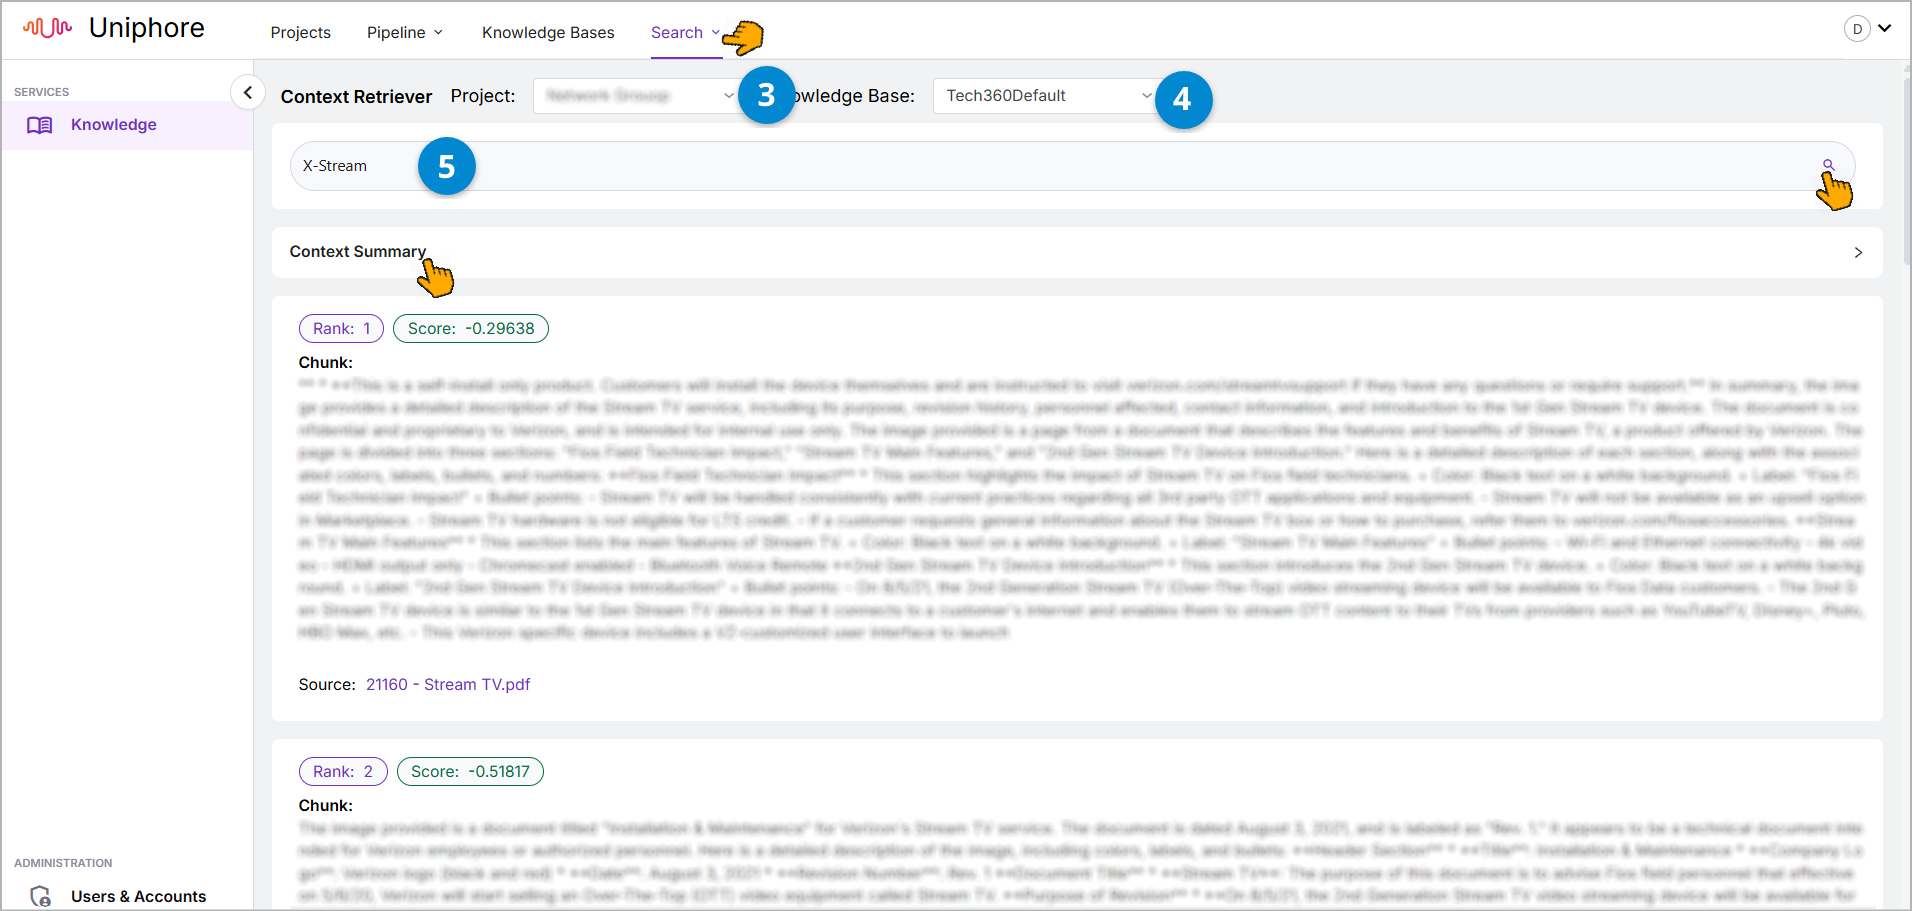Click the Users & Accounts shield icon

[x=40, y=896]
